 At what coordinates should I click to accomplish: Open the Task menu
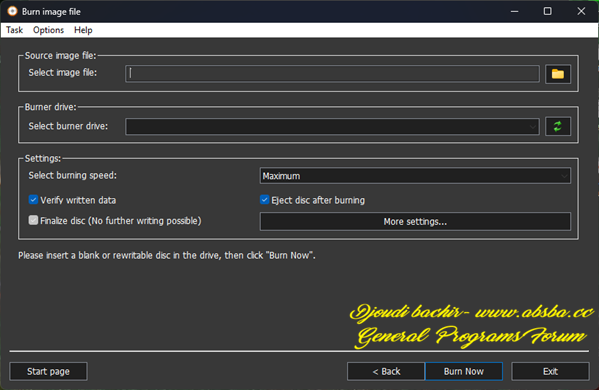[15, 30]
